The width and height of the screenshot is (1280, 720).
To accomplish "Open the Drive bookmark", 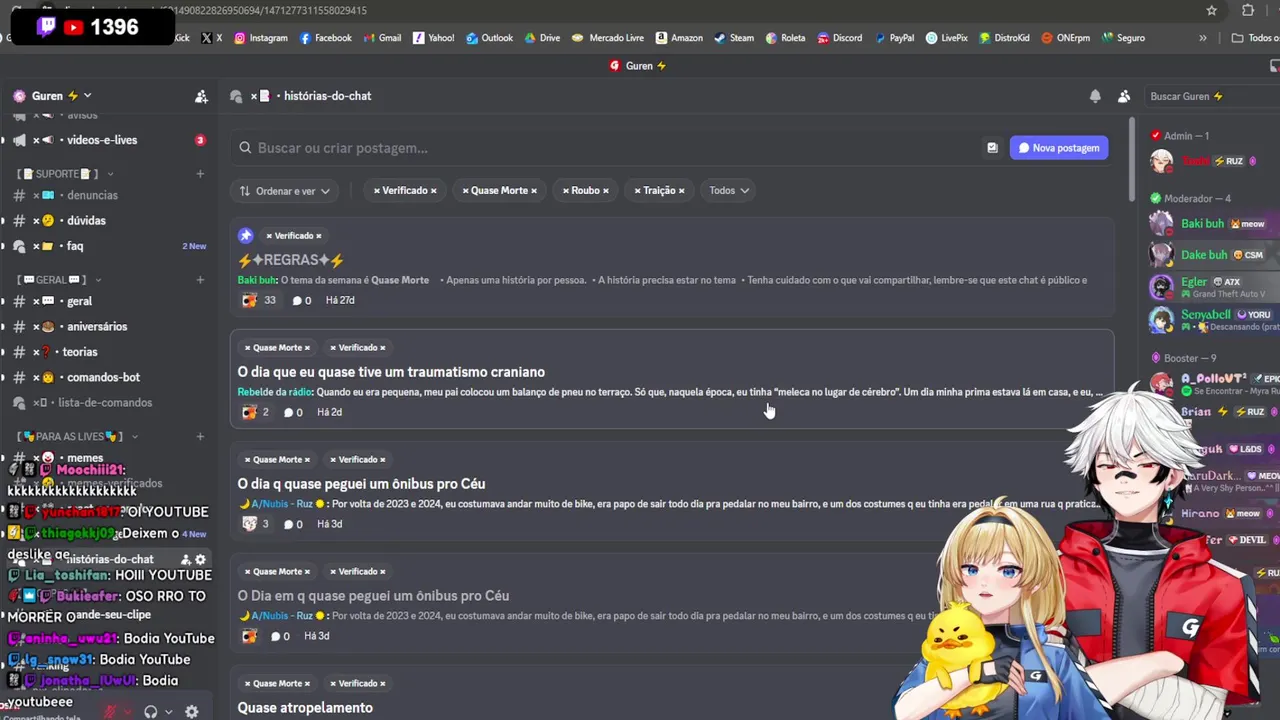I will [541, 38].
